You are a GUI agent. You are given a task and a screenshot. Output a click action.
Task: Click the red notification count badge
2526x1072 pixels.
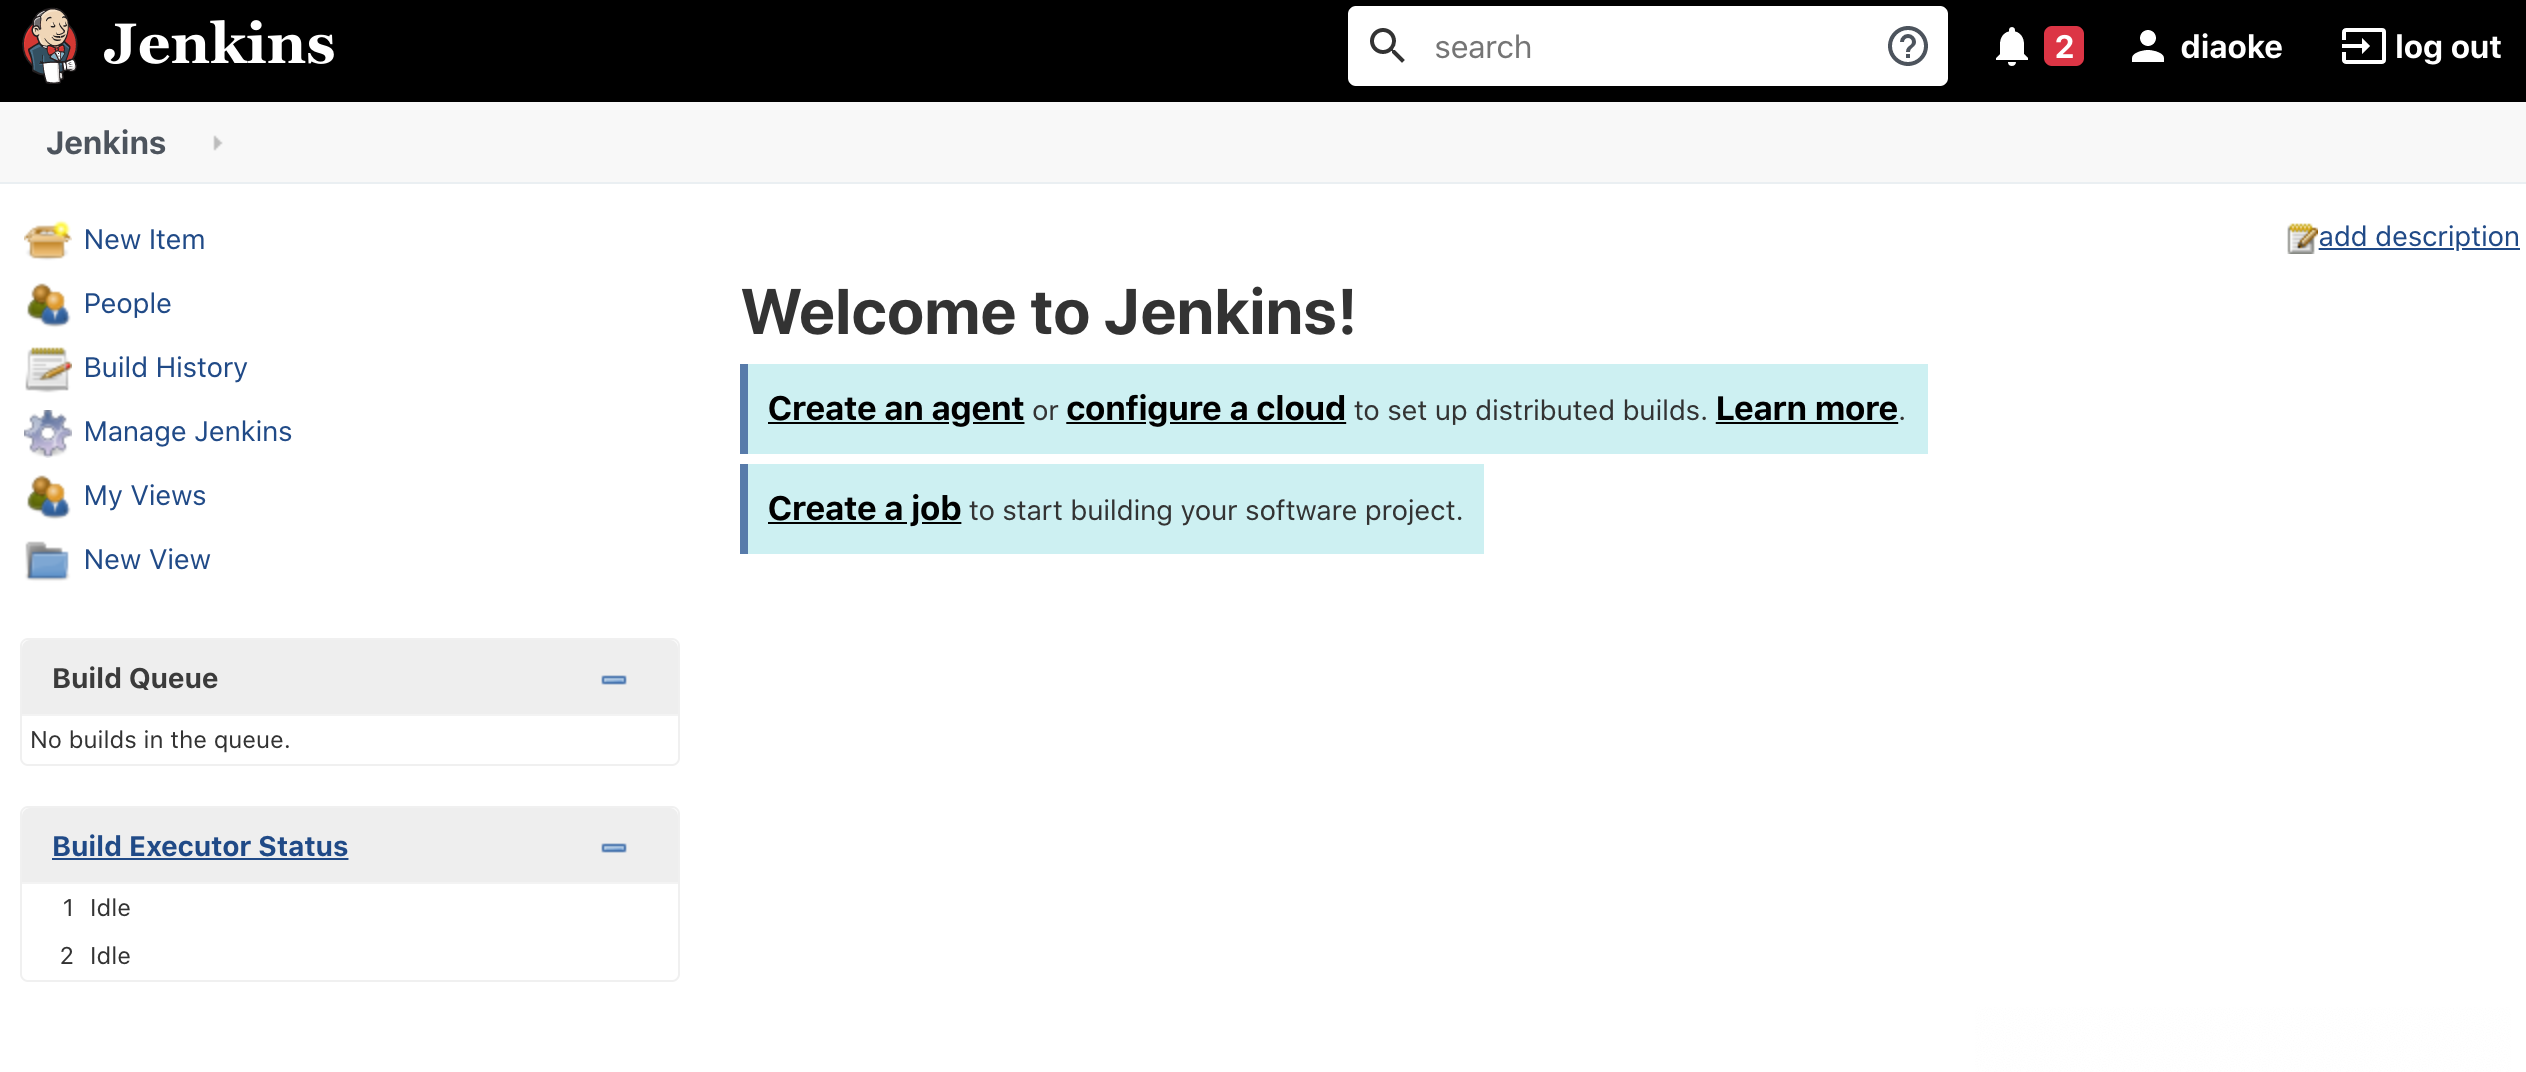pyautogui.click(x=2063, y=46)
